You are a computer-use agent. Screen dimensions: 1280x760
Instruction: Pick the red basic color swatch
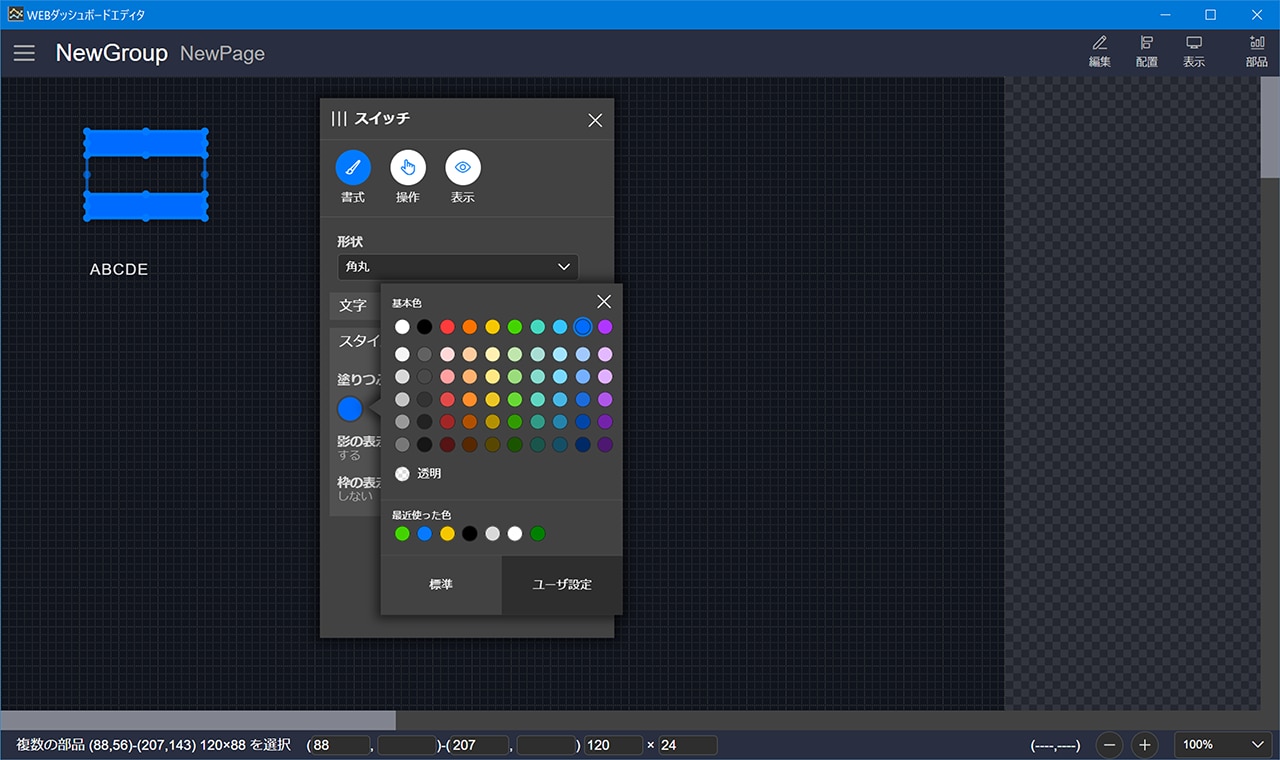(x=447, y=327)
